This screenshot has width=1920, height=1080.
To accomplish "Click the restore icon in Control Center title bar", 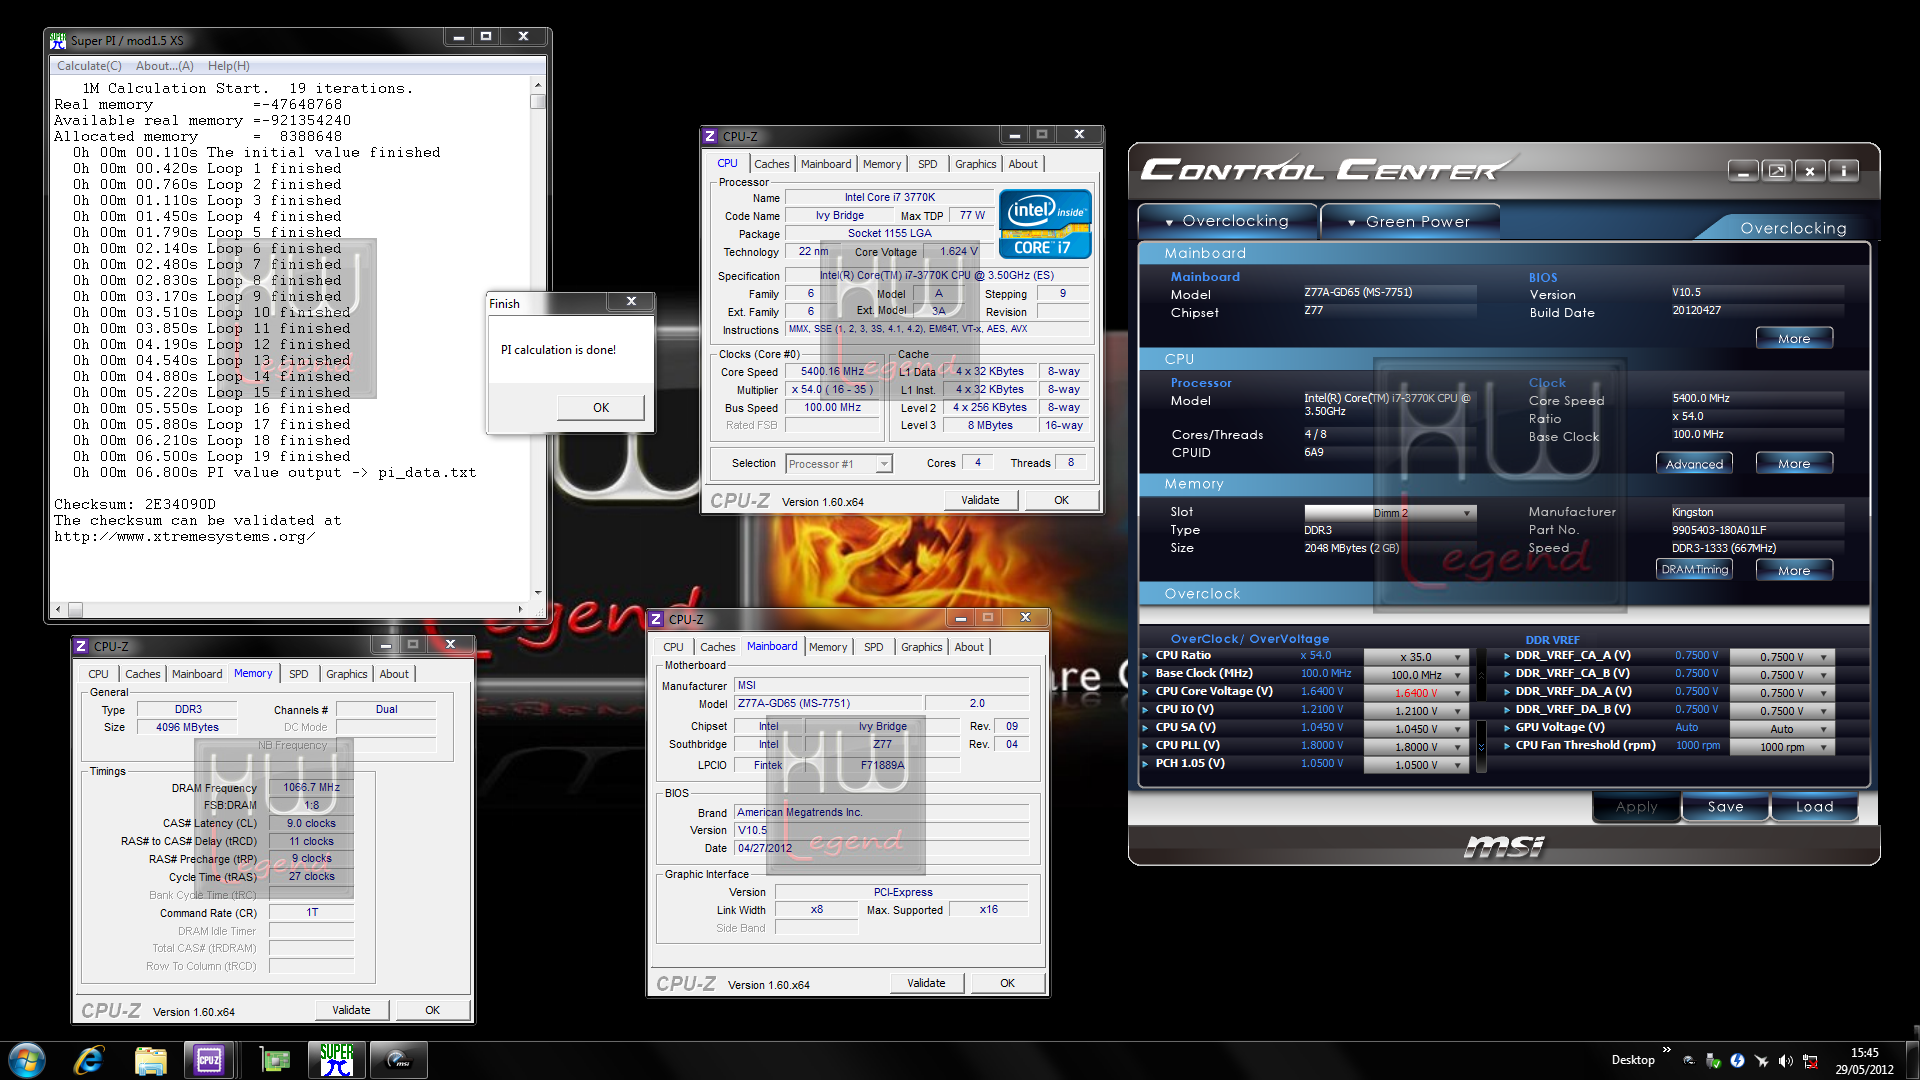I will click(1777, 171).
